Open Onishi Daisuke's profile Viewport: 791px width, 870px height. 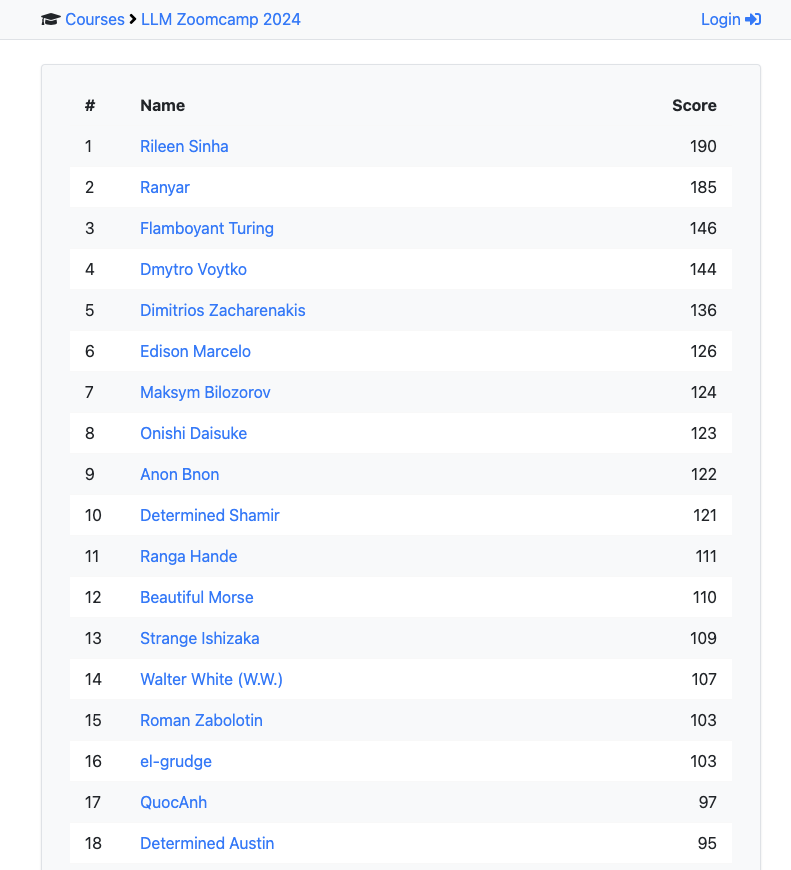tap(193, 433)
